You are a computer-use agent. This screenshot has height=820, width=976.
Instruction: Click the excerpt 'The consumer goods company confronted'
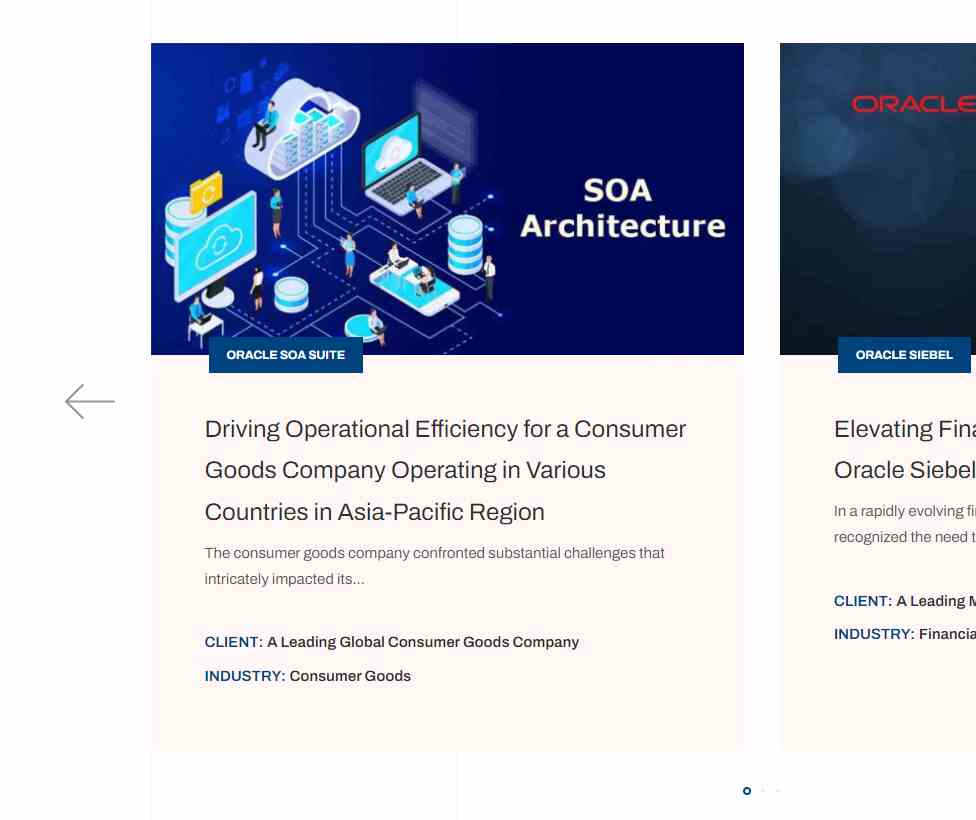pyautogui.click(x=434, y=566)
